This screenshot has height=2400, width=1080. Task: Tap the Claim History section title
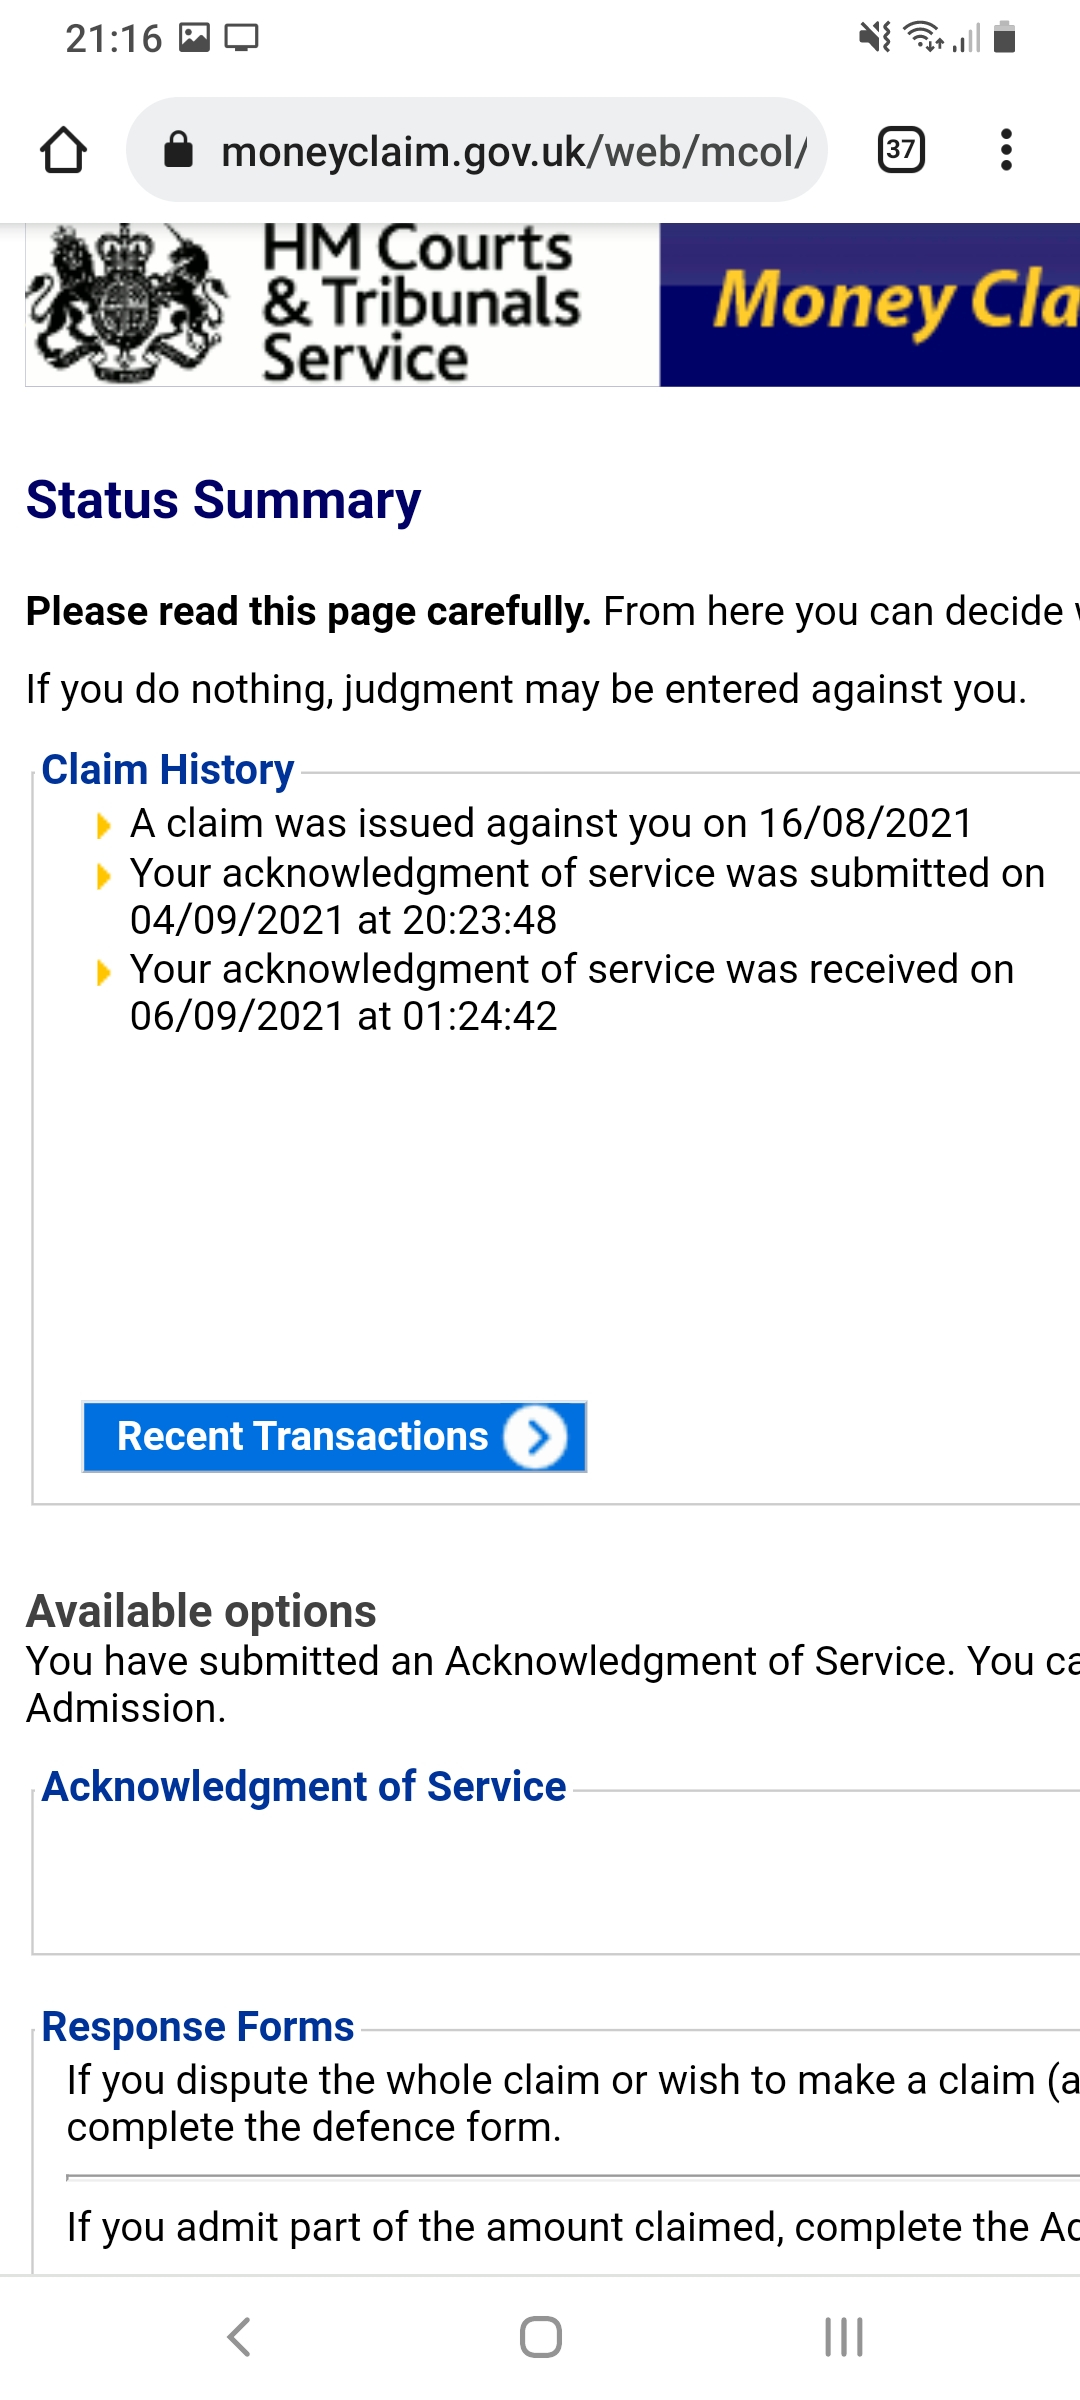(168, 770)
